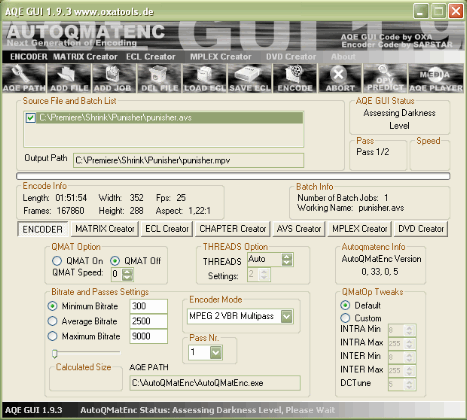The width and height of the screenshot is (467, 420).
Task: Click the ADD JOB toolbar icon
Action: point(114,79)
